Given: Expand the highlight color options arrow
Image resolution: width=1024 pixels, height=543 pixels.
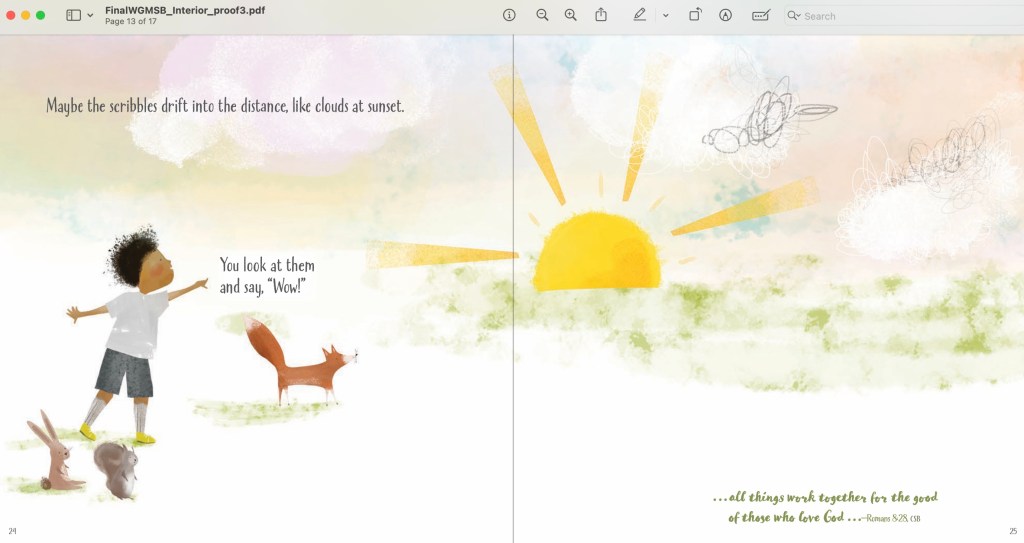Looking at the screenshot, I should tap(665, 16).
